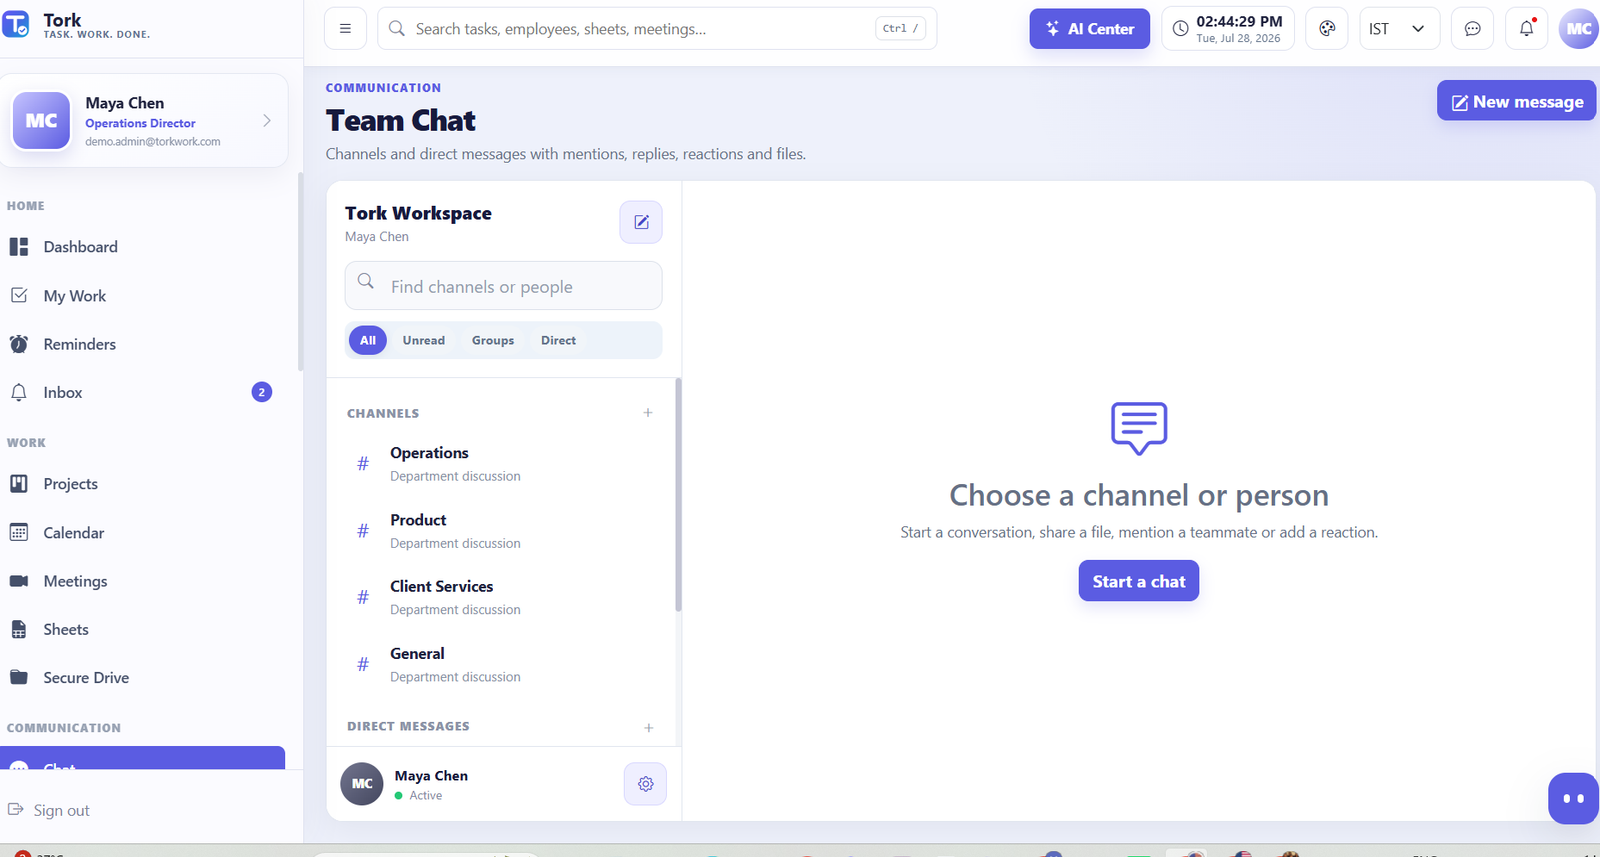Click the Start a chat button
This screenshot has height=857, width=1600.
[x=1138, y=581]
